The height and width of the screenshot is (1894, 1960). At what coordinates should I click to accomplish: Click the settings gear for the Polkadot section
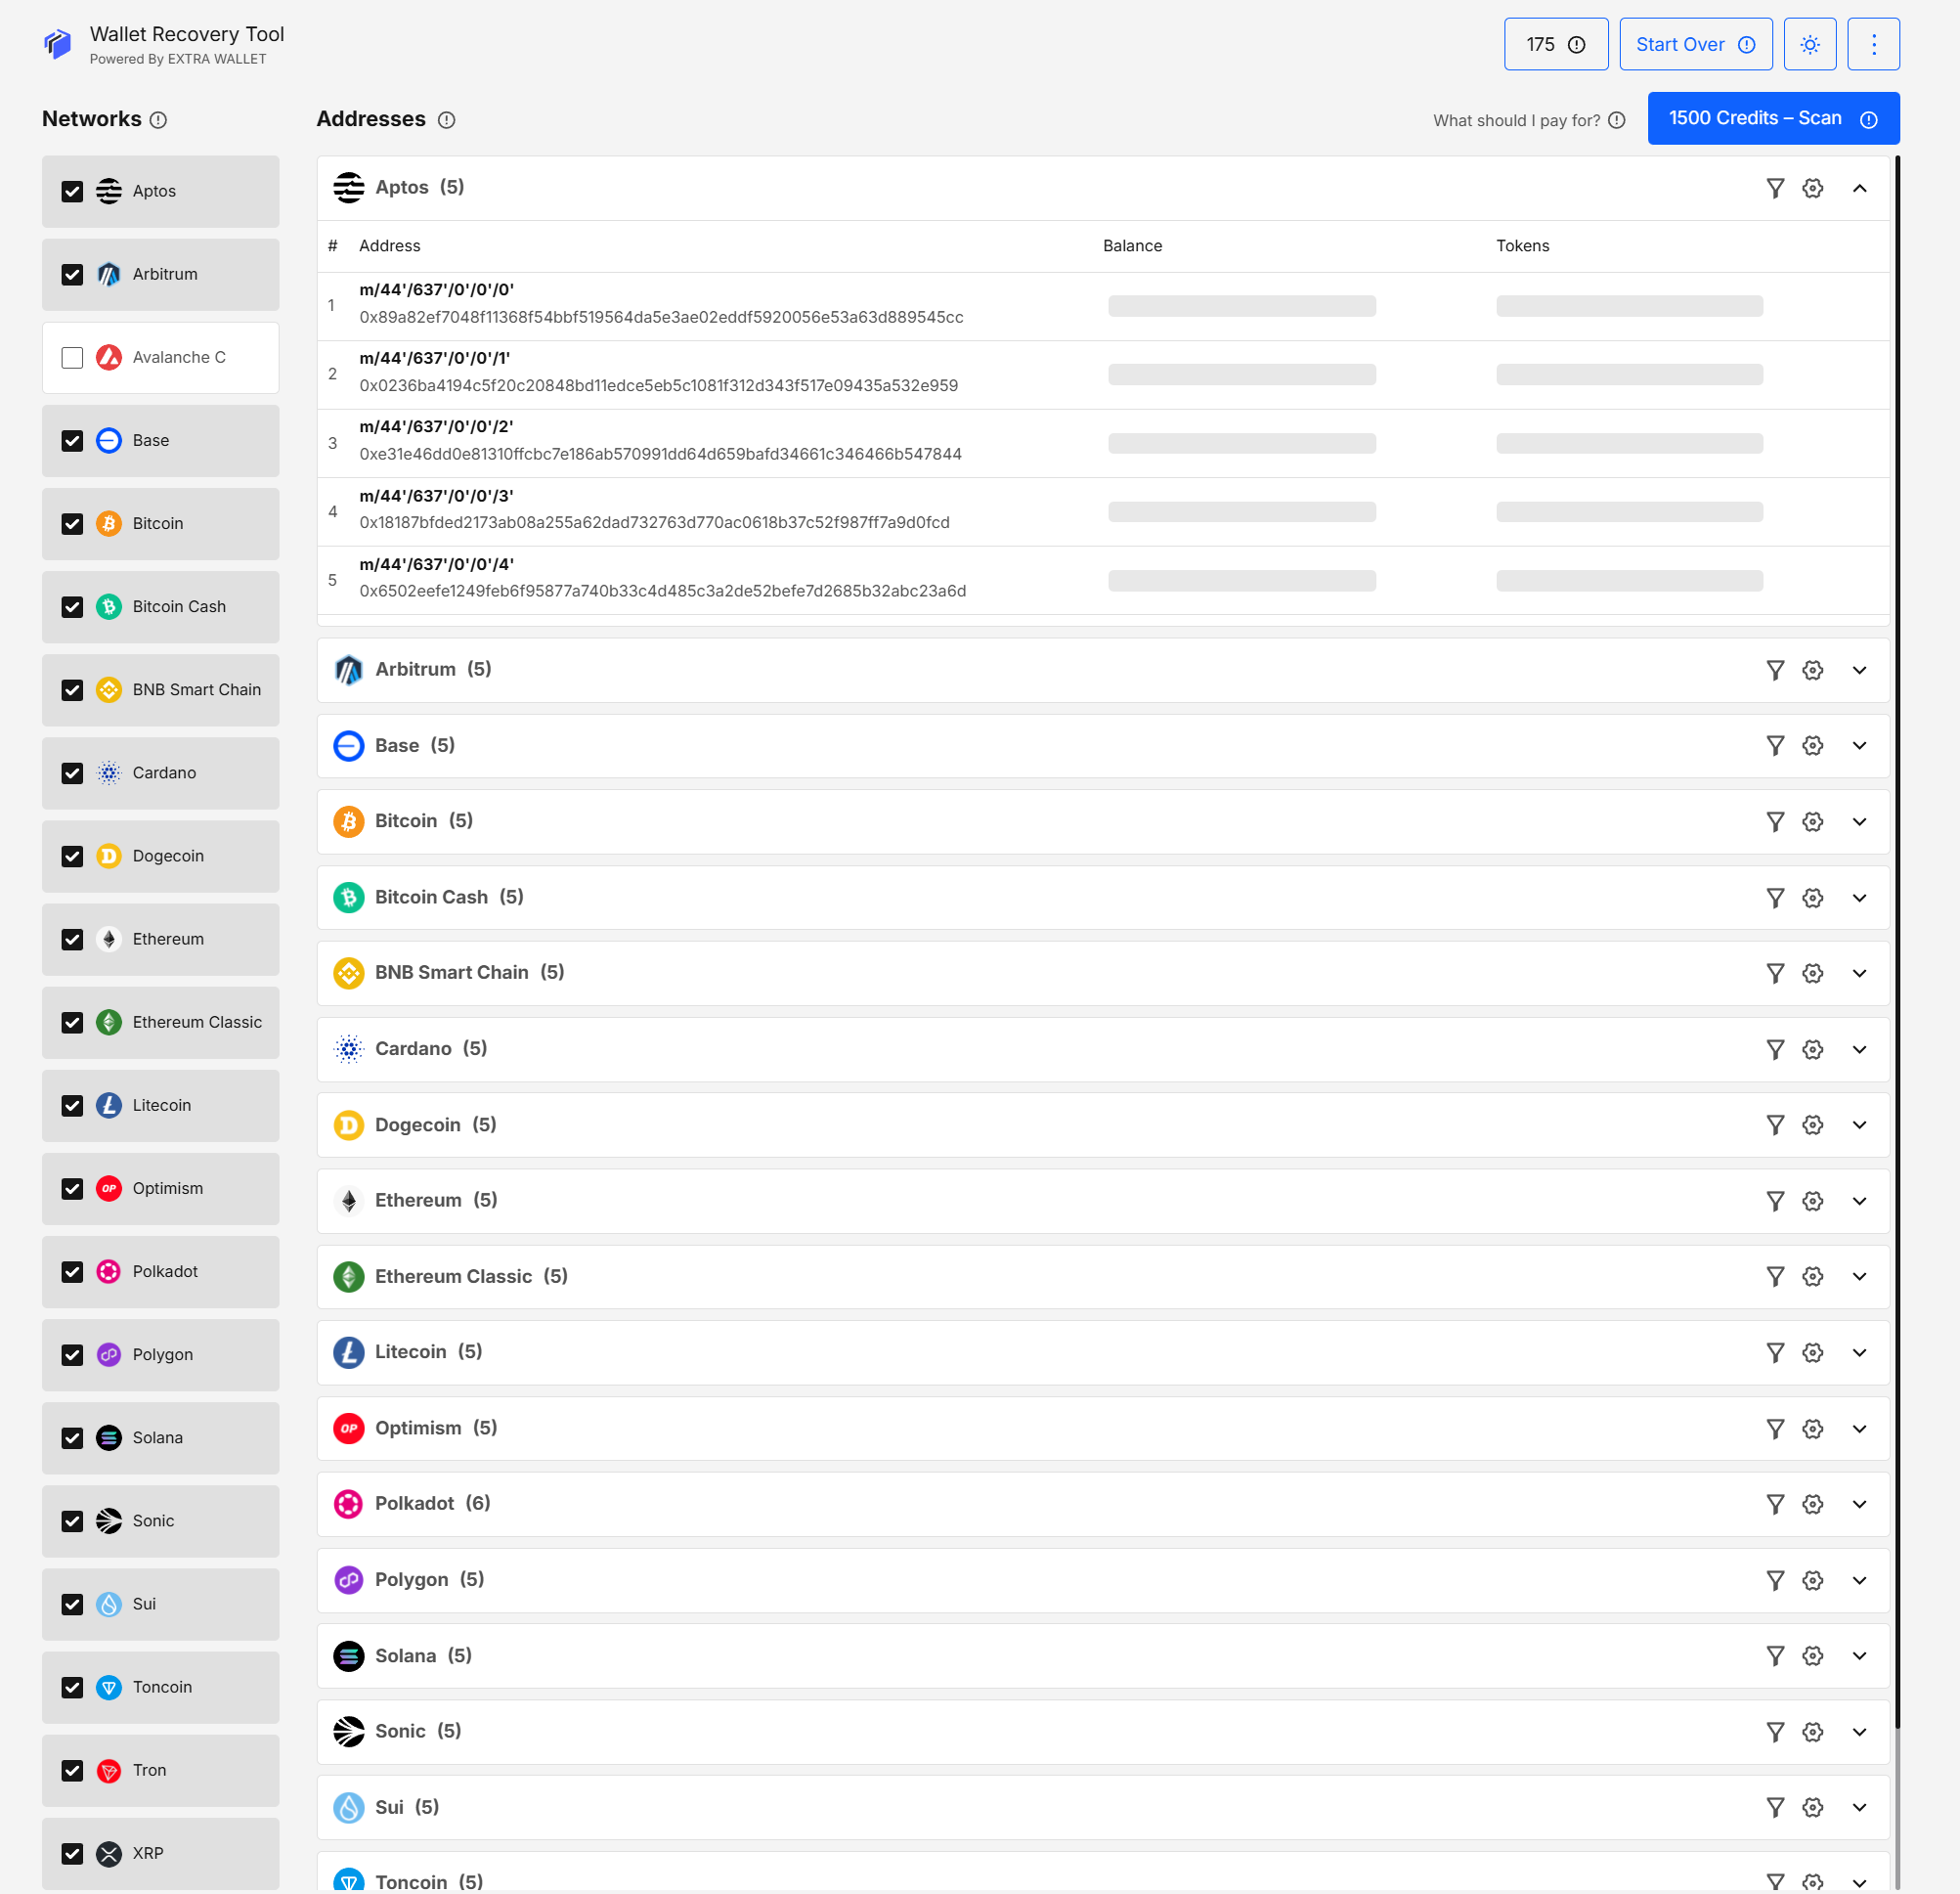click(1813, 1503)
